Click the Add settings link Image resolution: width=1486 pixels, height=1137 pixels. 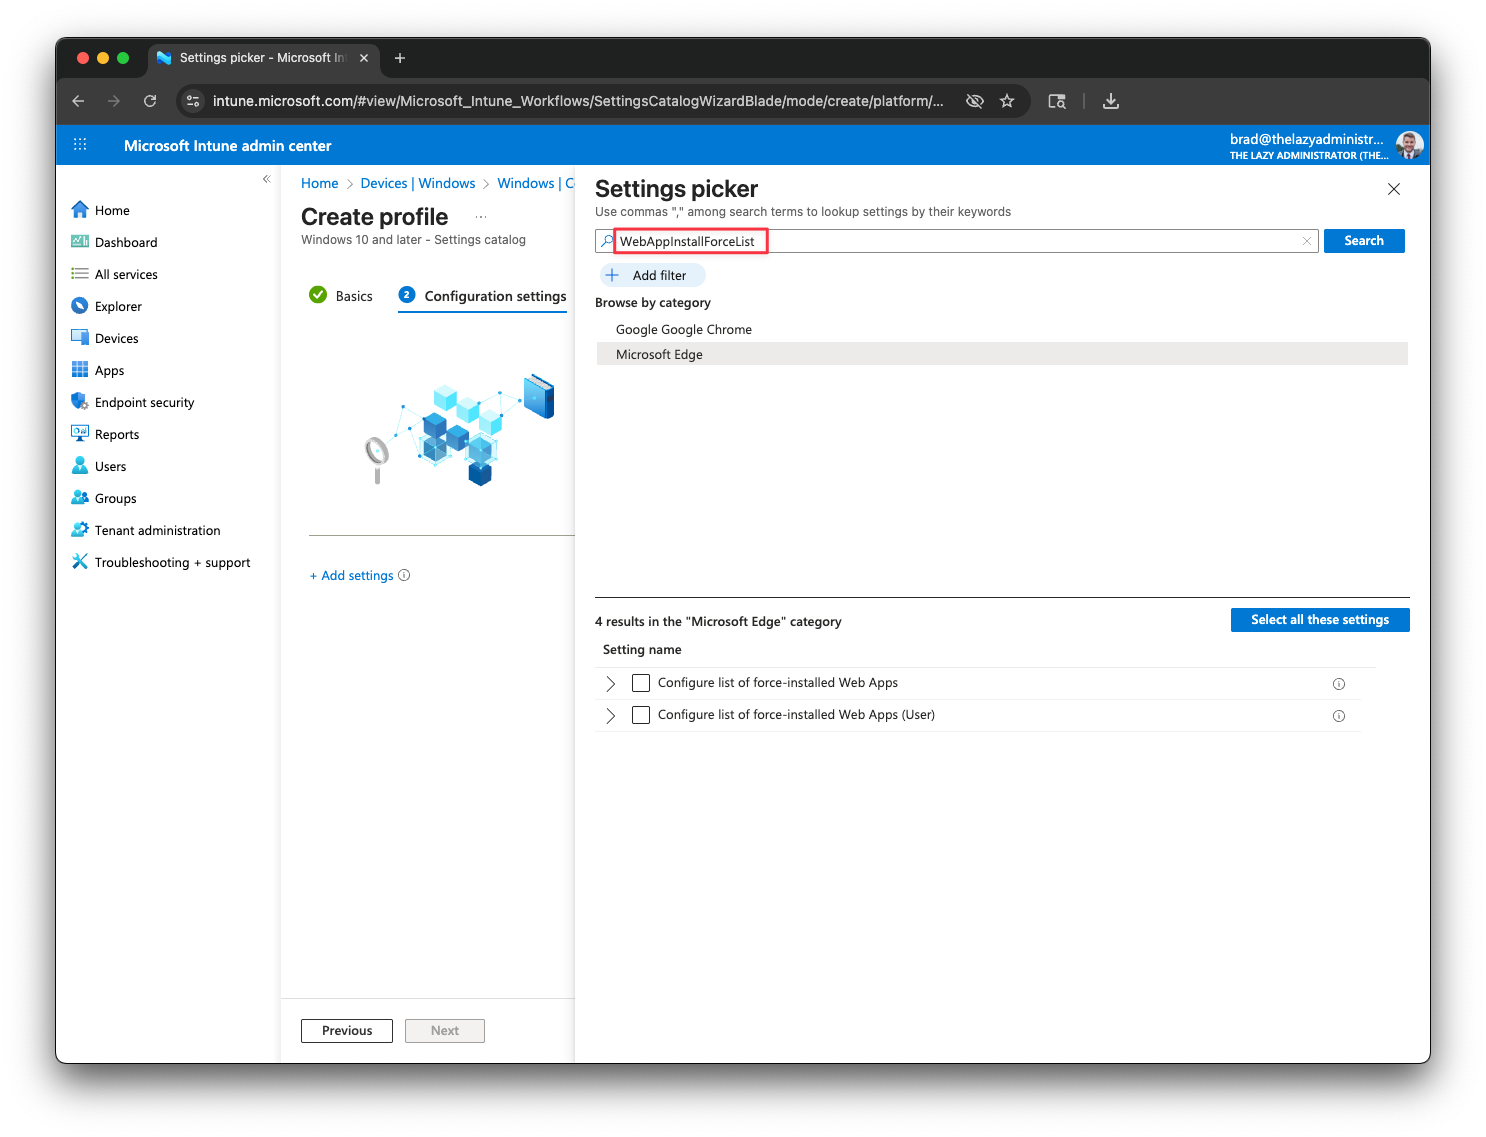click(x=352, y=576)
